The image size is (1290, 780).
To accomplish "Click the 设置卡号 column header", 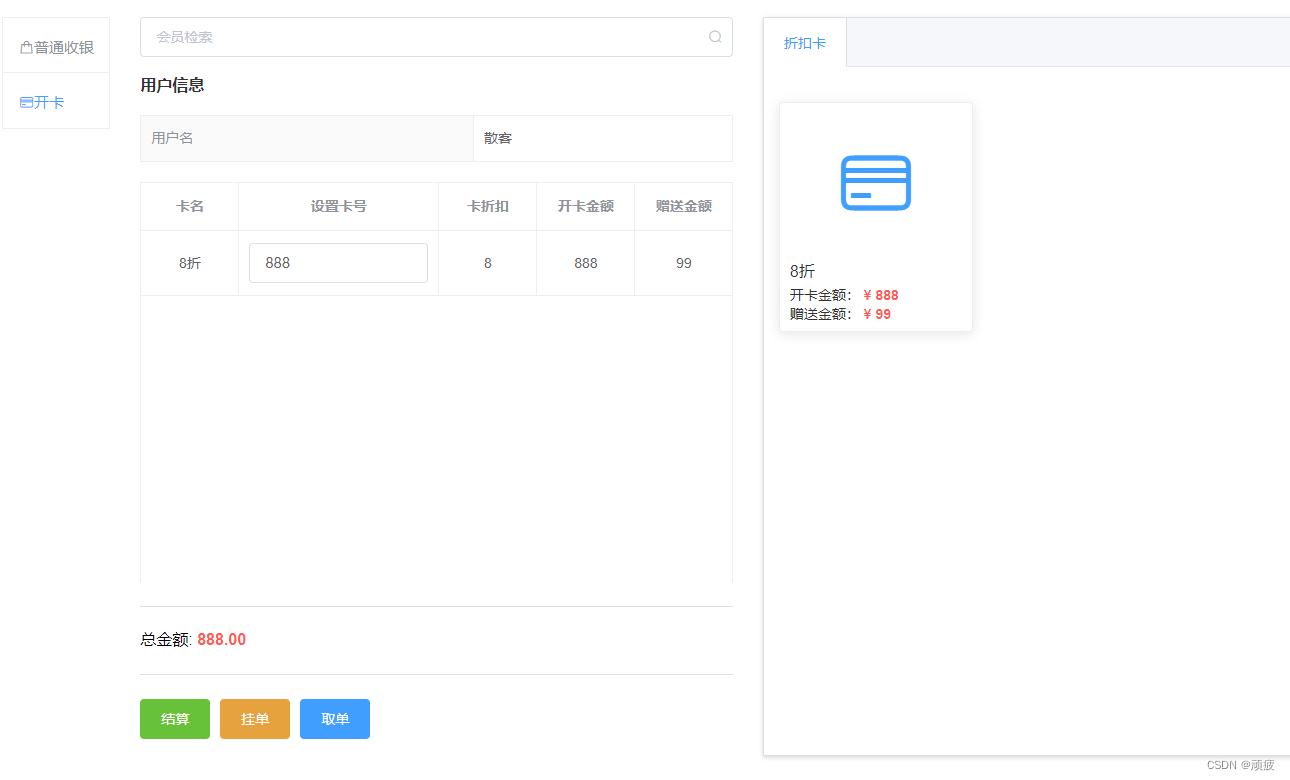I will (x=338, y=206).
